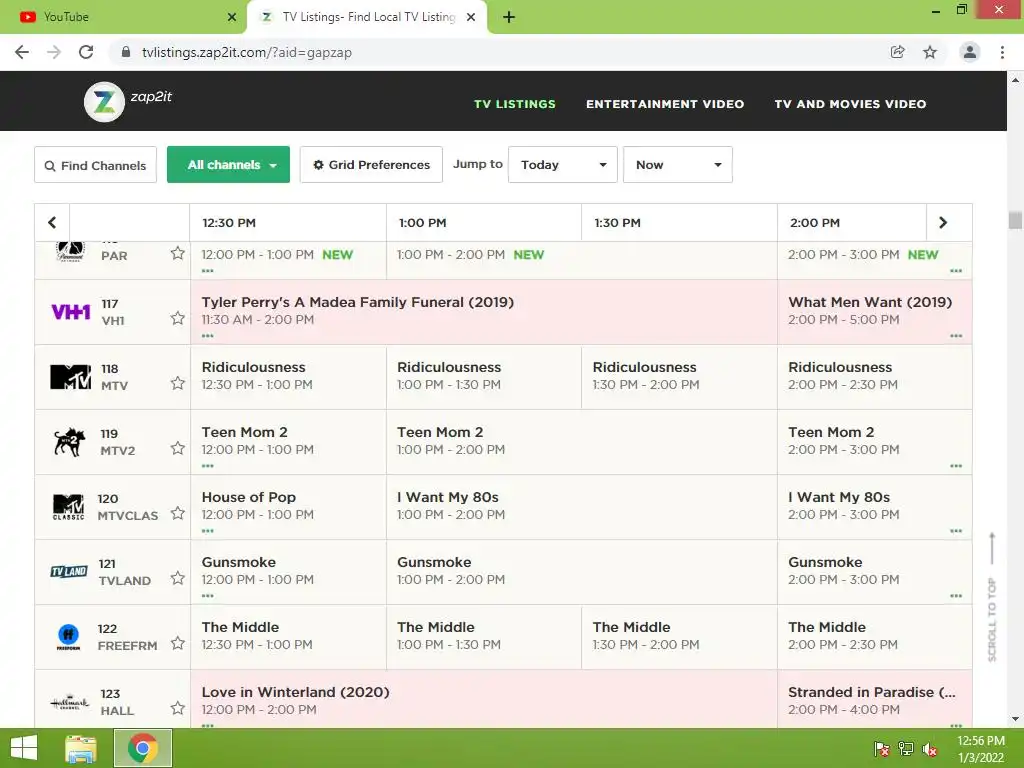The width and height of the screenshot is (1024, 768).
Task: Open TV Listings nav item
Action: [x=515, y=104]
